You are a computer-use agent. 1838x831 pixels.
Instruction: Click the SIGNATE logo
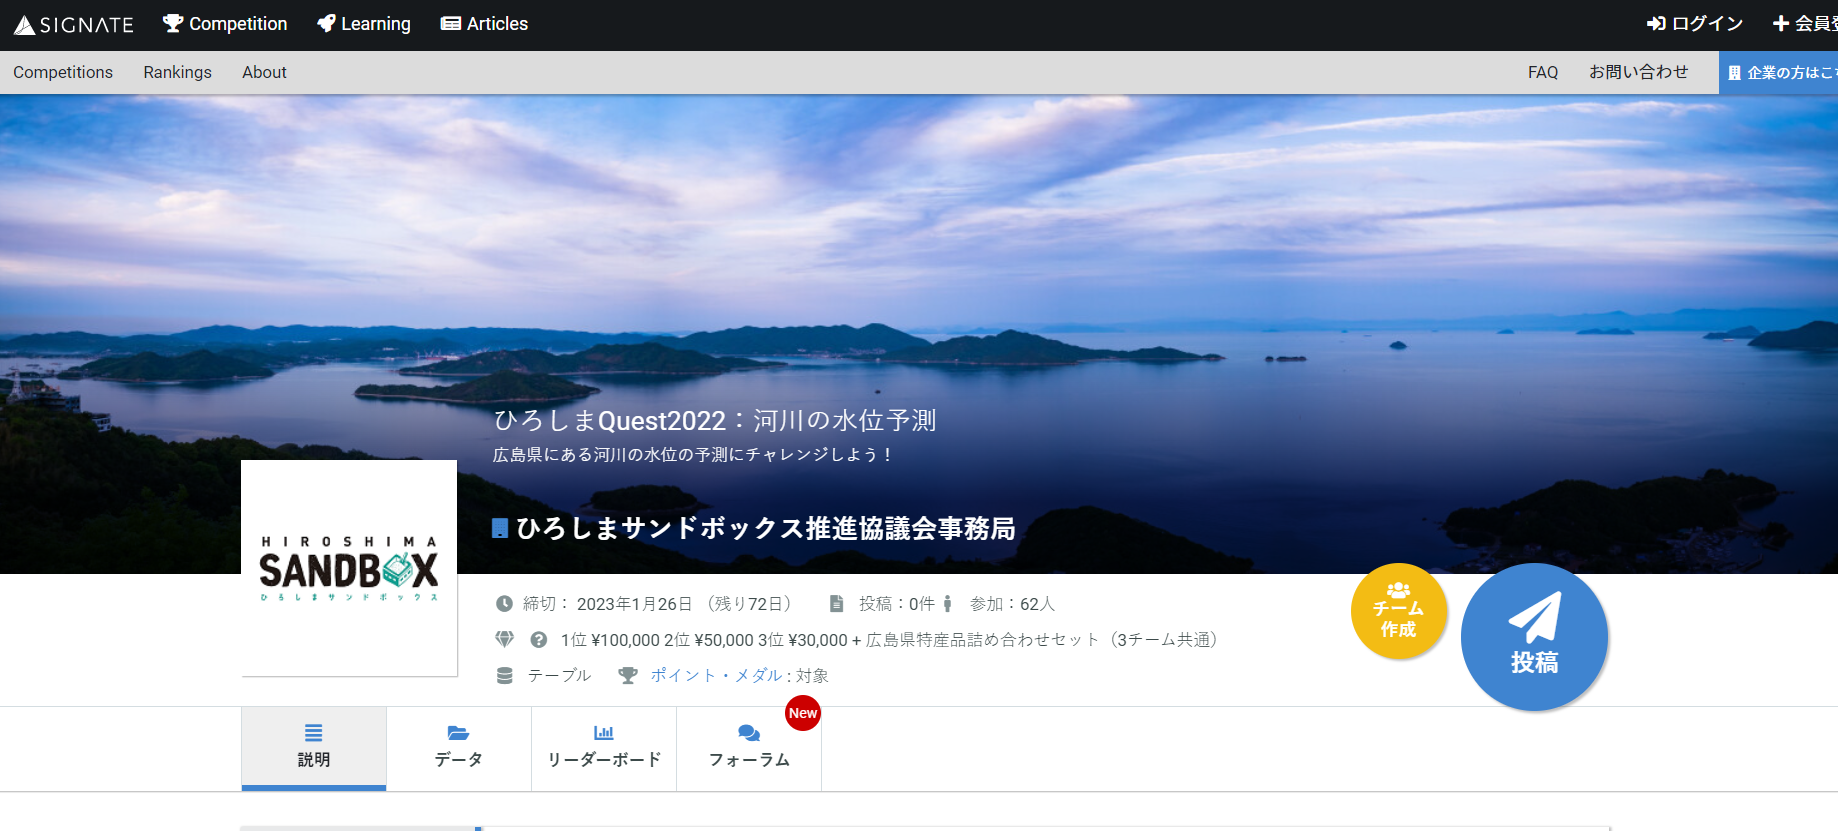(x=74, y=24)
